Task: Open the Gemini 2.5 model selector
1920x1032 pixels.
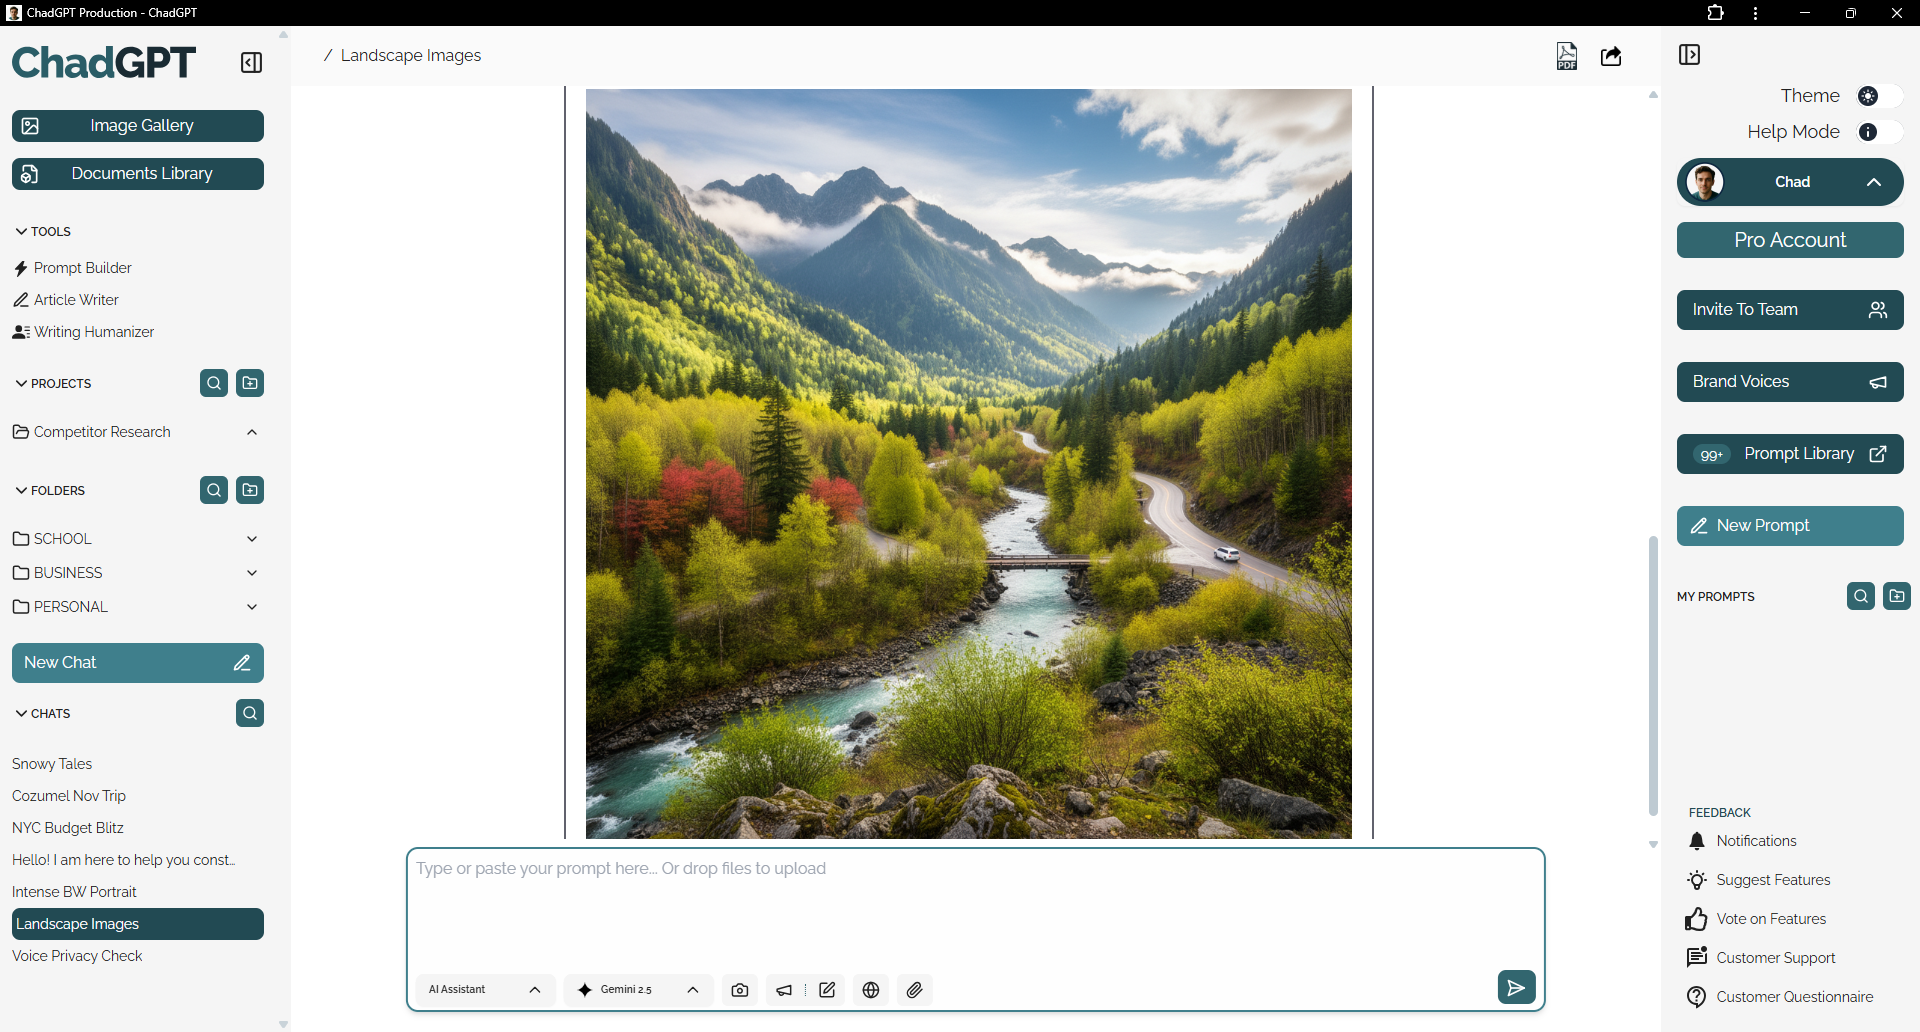Action: (x=637, y=990)
